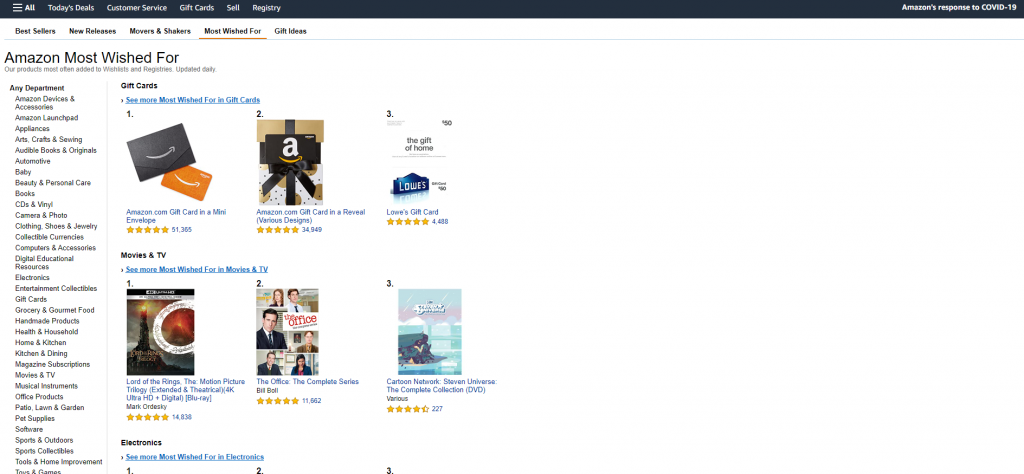1024x474 pixels.
Task: Open Home & Kitchen department
Action: (x=40, y=343)
